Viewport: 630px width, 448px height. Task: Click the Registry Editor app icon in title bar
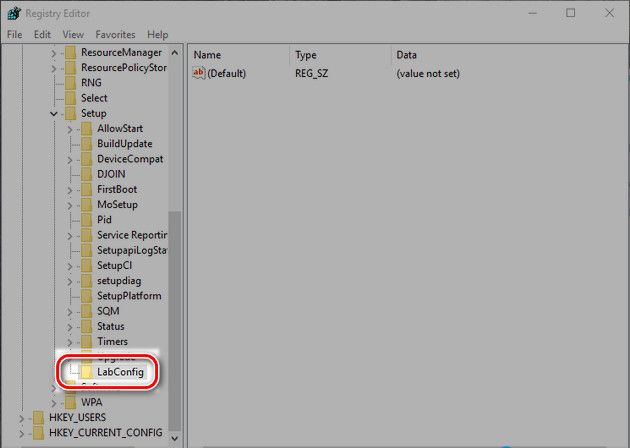pyautogui.click(x=14, y=13)
